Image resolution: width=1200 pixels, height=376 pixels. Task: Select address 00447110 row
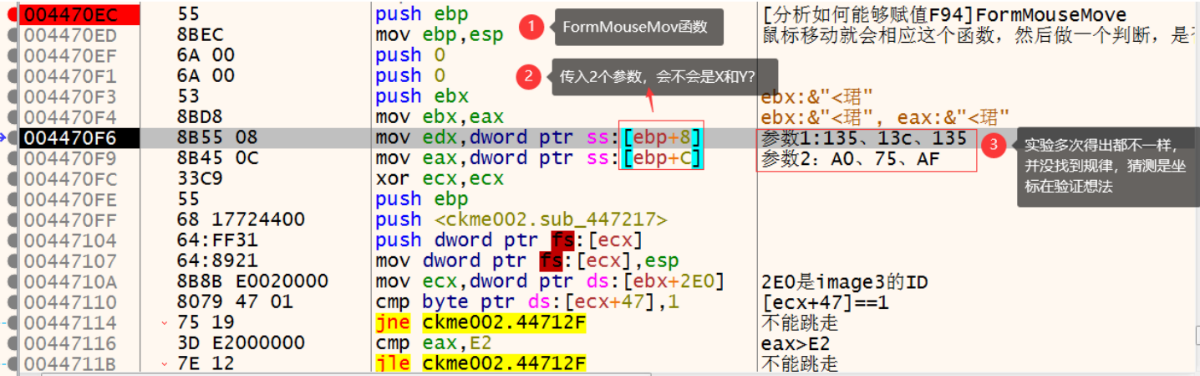pyautogui.click(x=70, y=301)
